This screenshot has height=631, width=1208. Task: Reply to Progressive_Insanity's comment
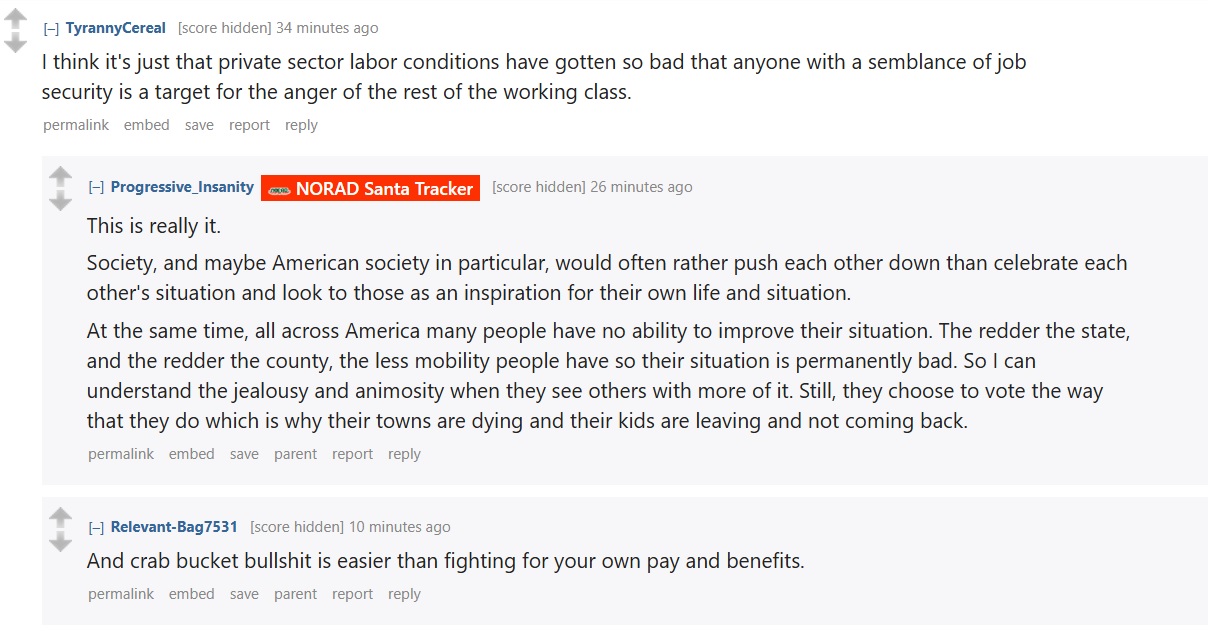(x=404, y=454)
